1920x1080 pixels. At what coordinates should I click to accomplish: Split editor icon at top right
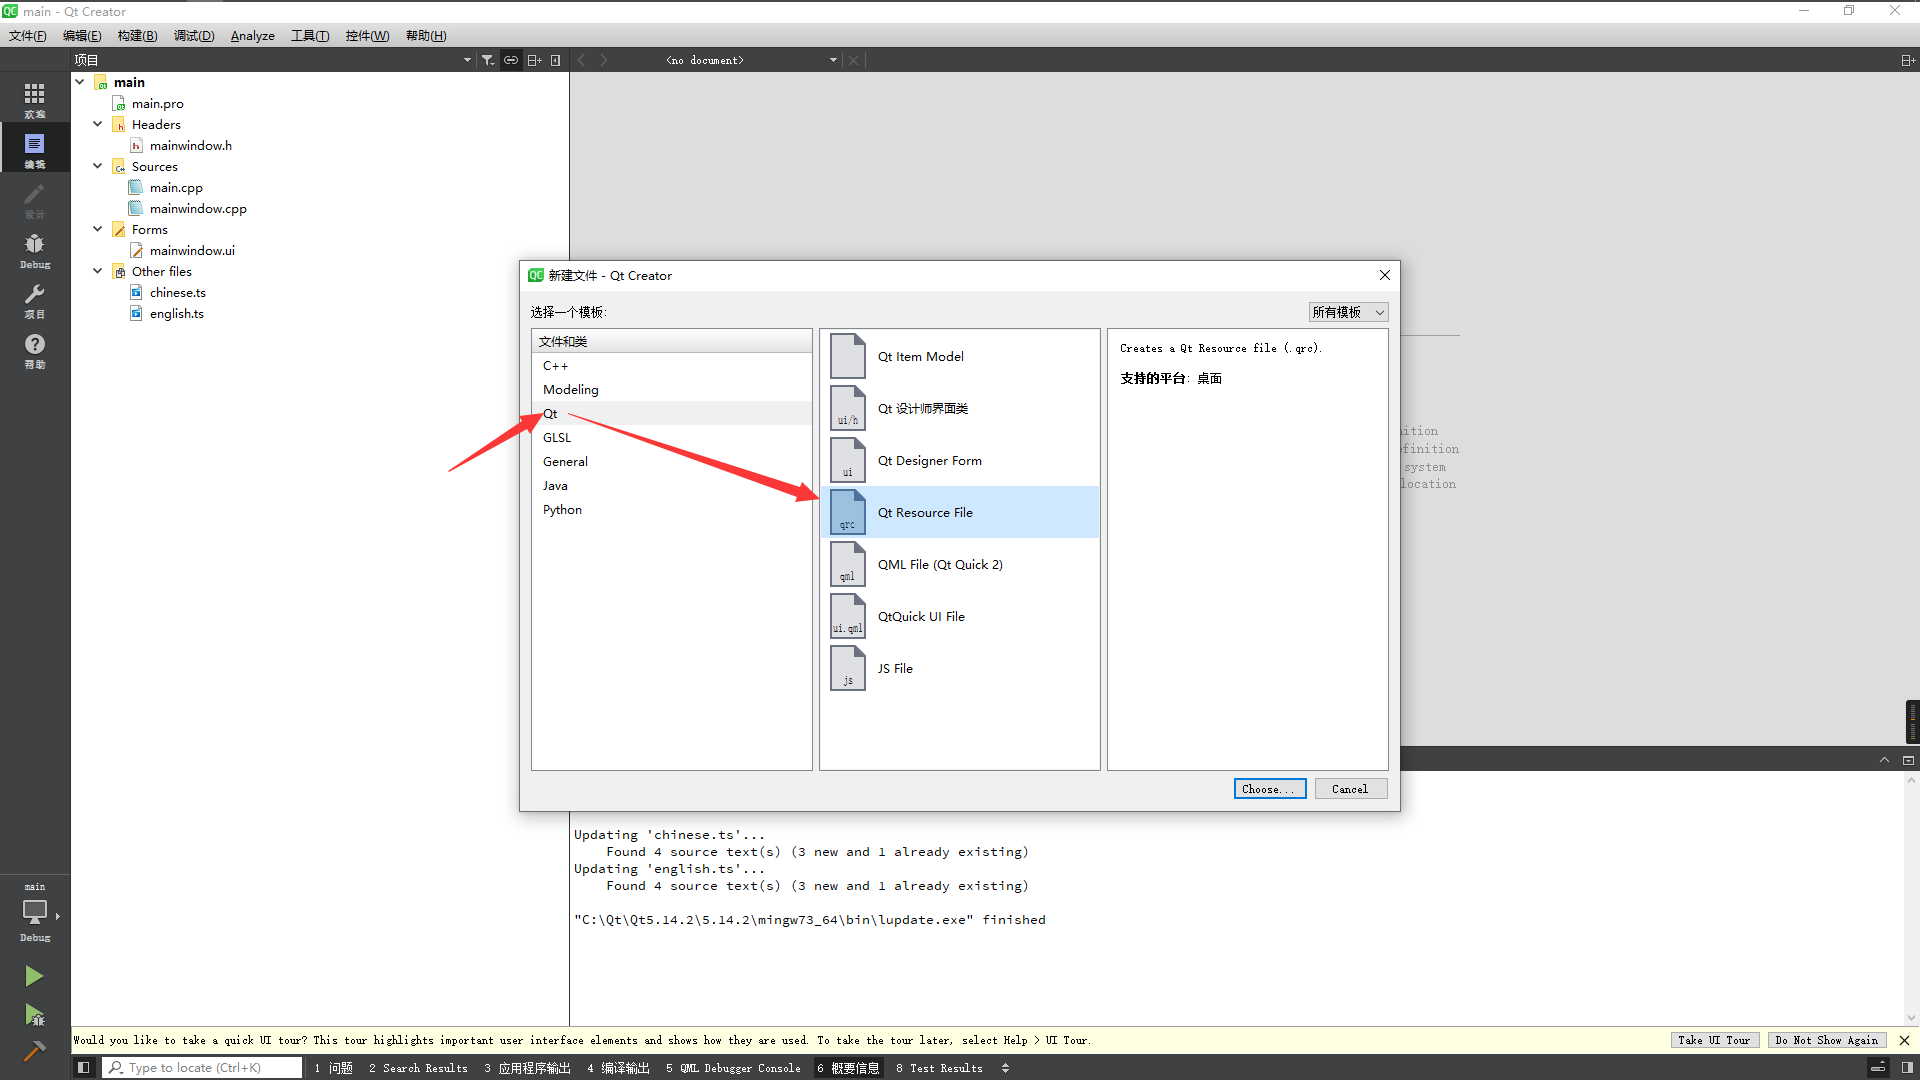pos(1907,60)
